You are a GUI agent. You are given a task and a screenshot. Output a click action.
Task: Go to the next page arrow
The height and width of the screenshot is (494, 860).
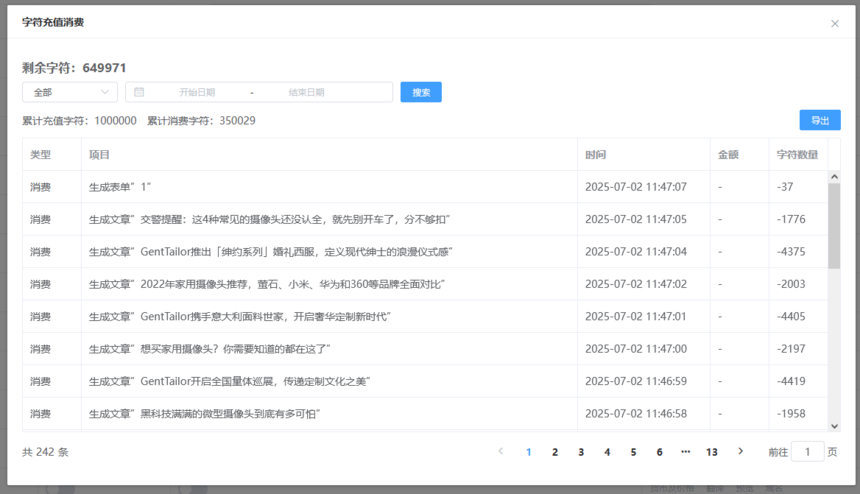[740, 451]
